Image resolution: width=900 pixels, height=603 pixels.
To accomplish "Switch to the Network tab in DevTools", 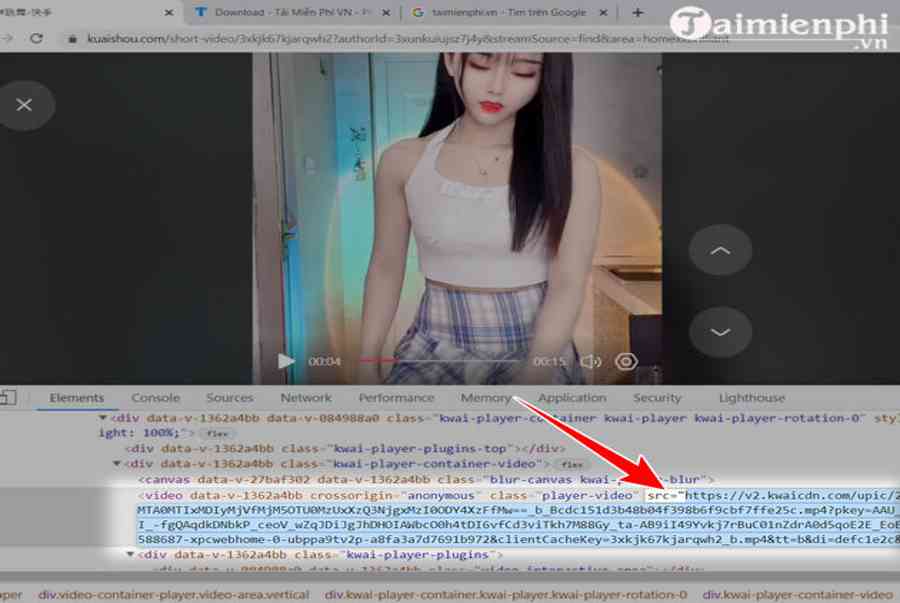I will point(306,398).
